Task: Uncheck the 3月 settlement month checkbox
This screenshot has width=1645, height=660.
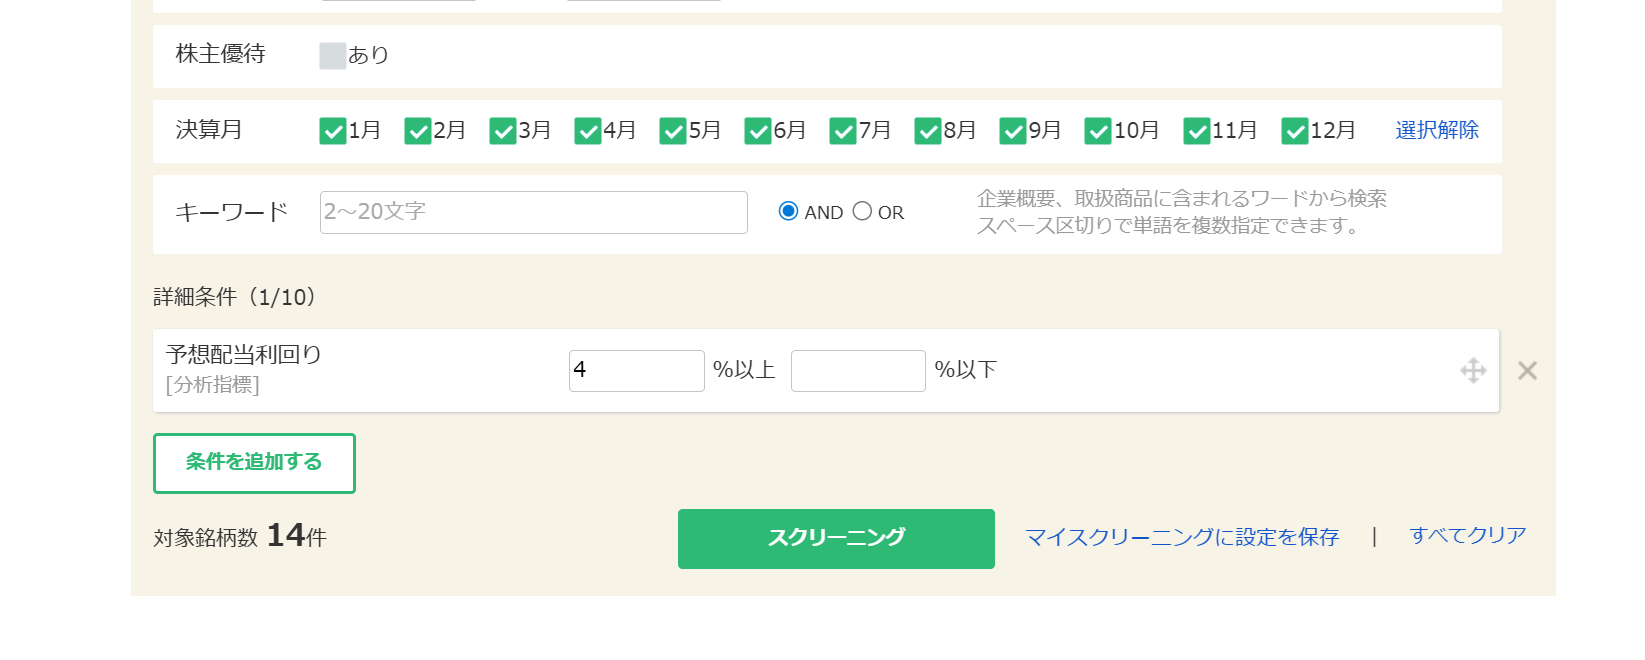Action: click(x=503, y=131)
